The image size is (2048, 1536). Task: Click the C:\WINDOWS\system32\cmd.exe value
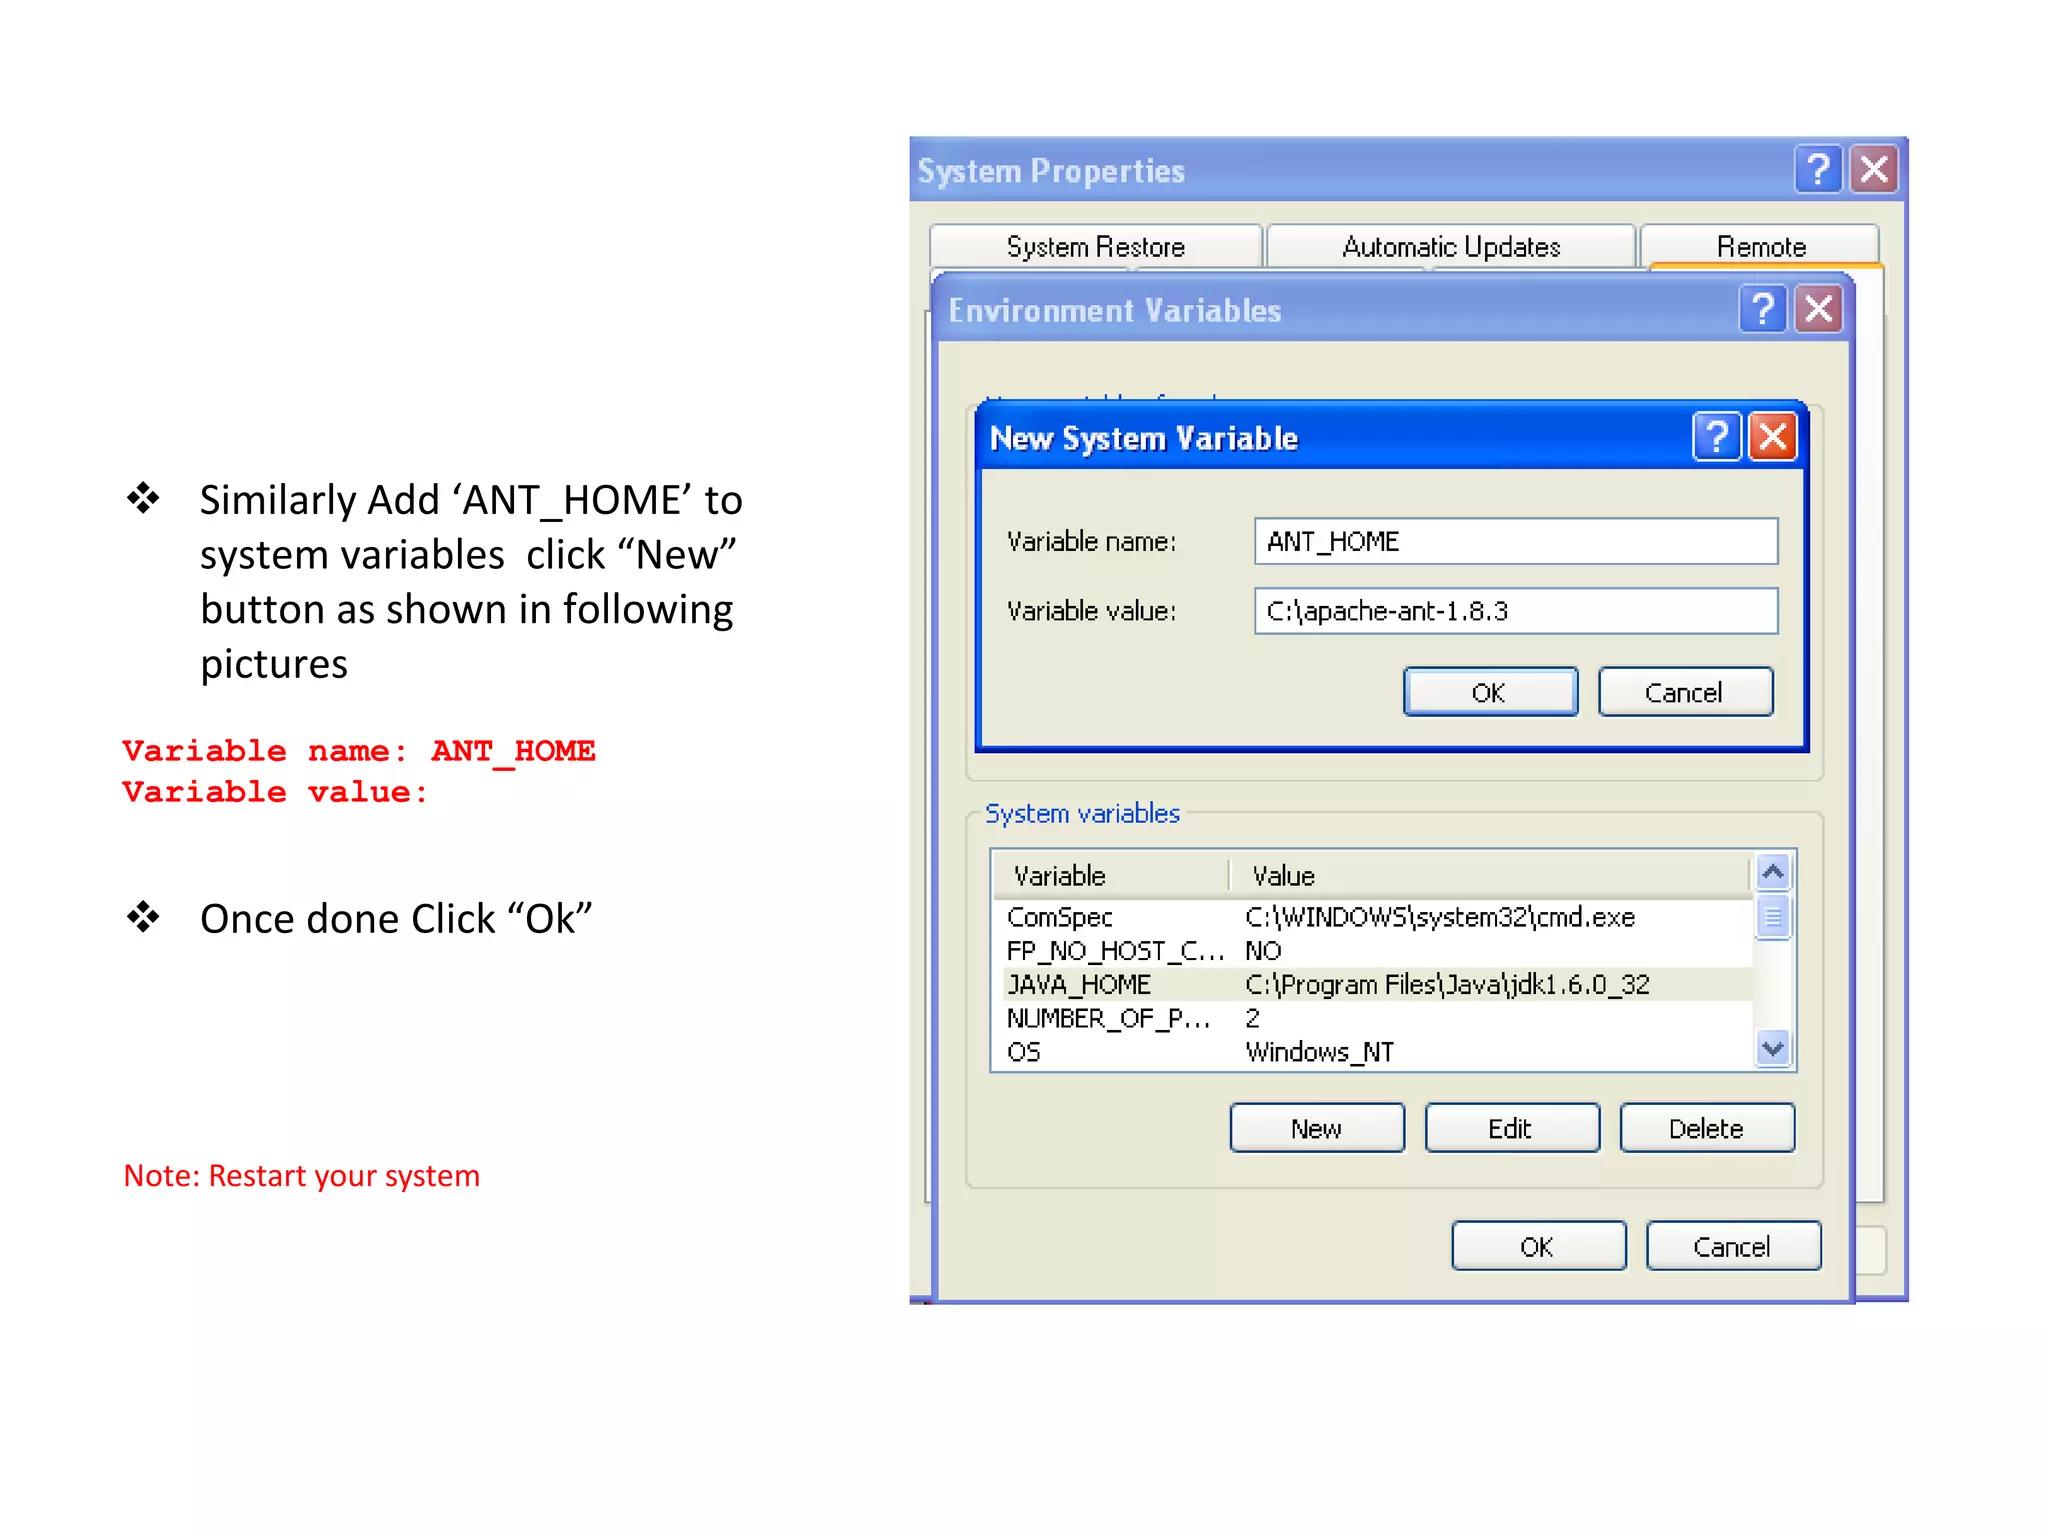click(x=1440, y=917)
